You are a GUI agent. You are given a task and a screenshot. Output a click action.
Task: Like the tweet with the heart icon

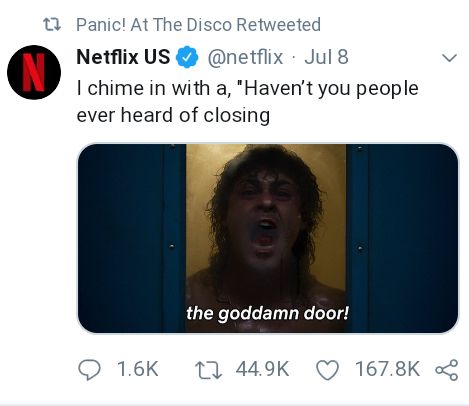coord(327,369)
